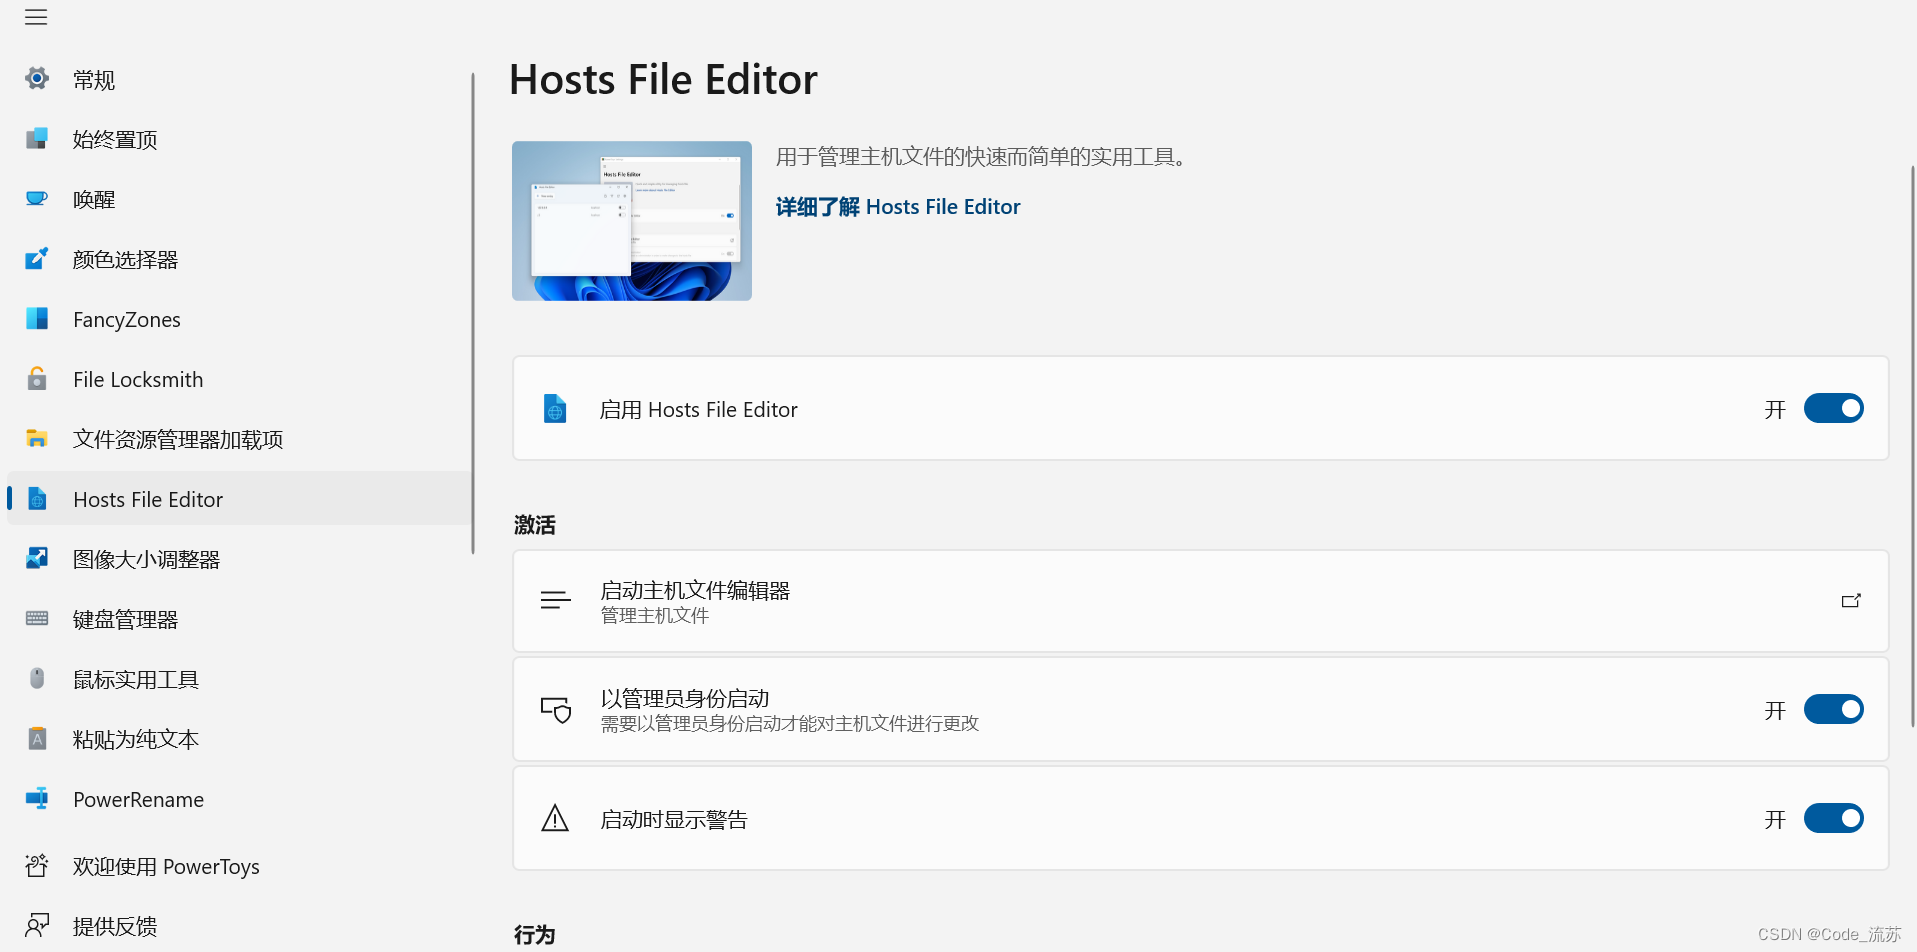This screenshot has height=952, width=1917.
Task: Open PowerRename settings page
Action: tap(239, 799)
